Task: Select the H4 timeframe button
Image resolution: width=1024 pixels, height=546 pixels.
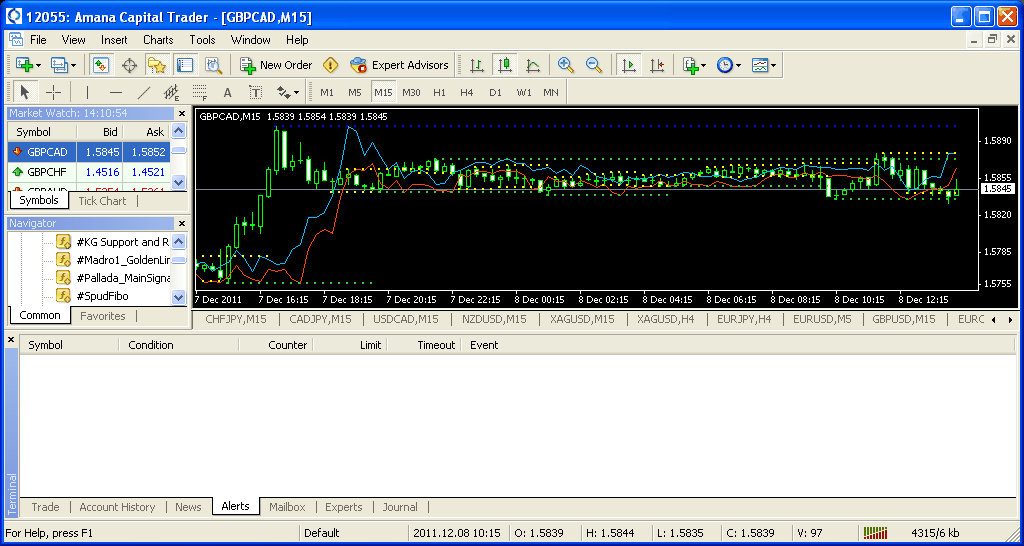Action: [467, 92]
